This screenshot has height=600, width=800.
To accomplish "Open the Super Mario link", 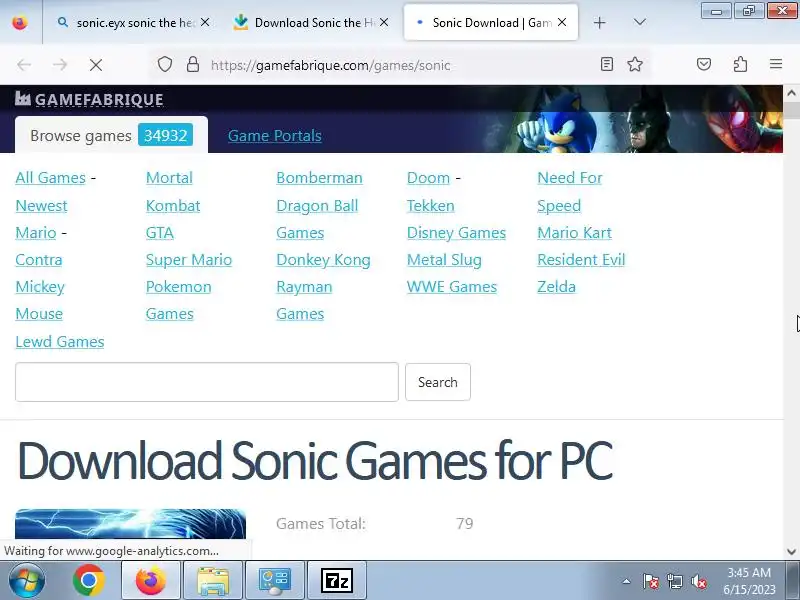I will pos(189,260).
